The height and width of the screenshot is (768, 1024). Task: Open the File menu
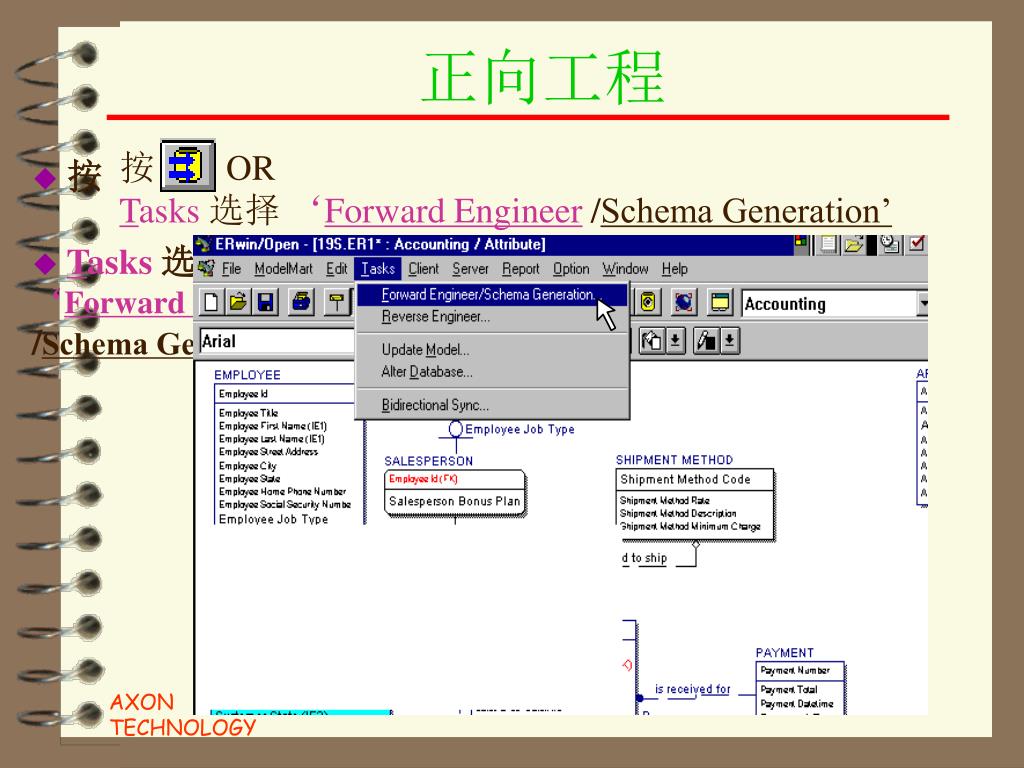[231, 269]
